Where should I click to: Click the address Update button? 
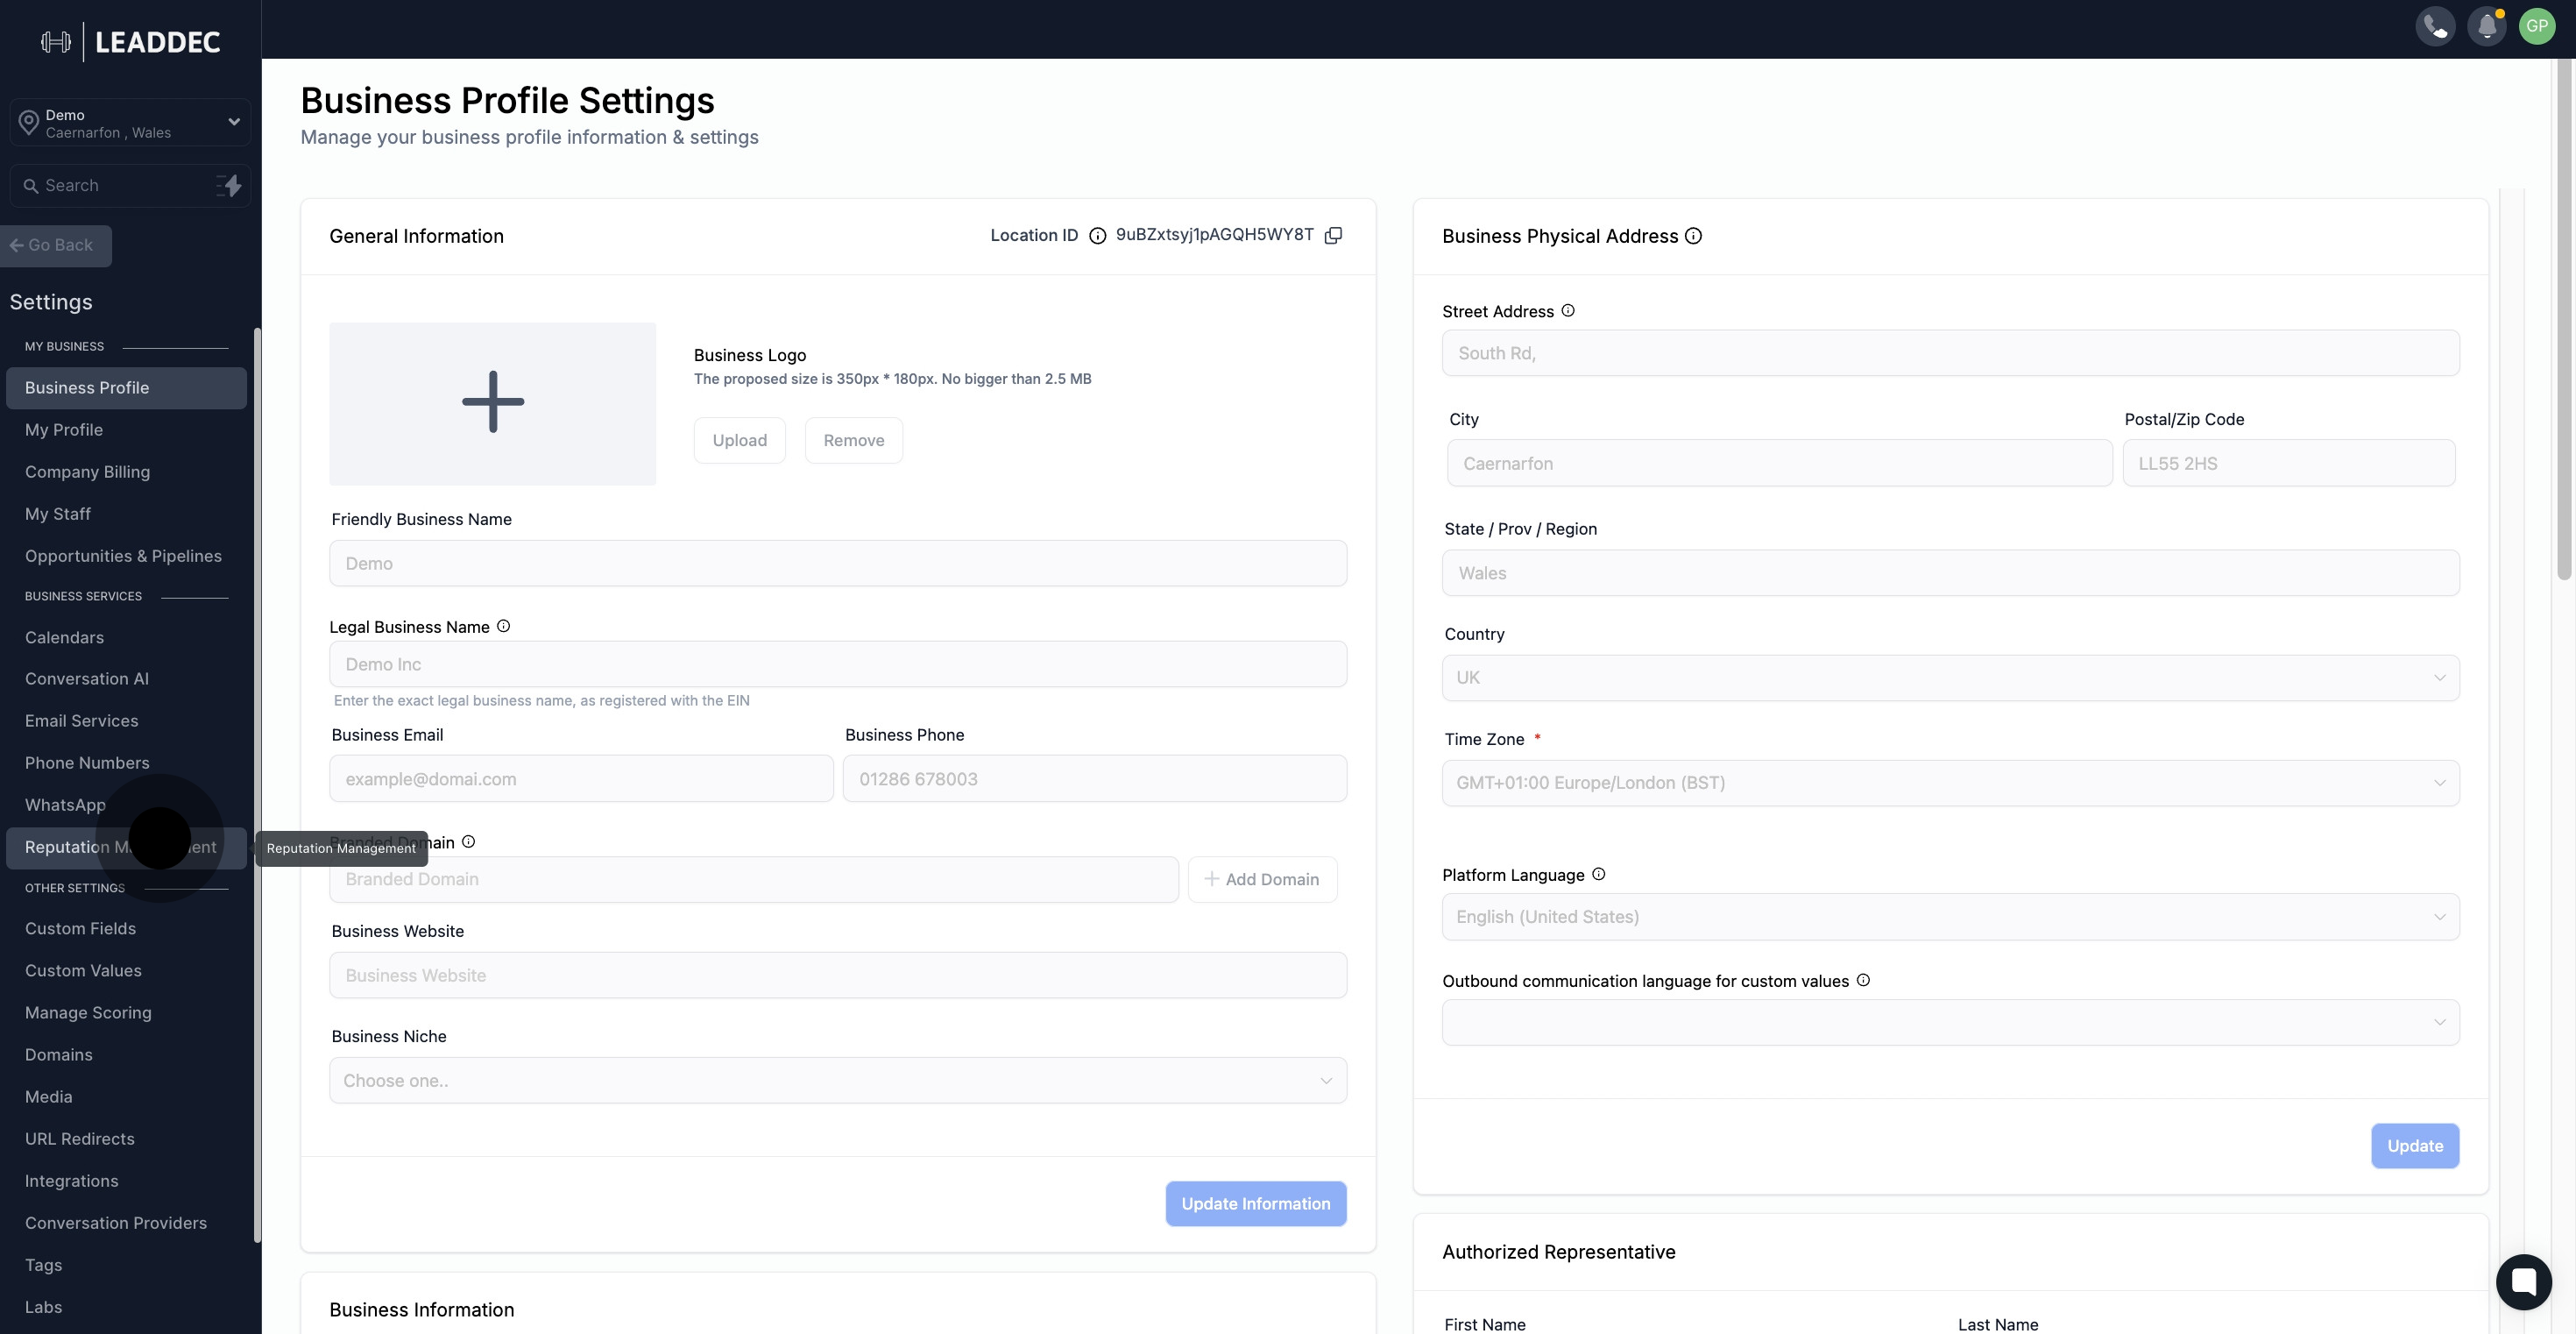click(x=2415, y=1146)
